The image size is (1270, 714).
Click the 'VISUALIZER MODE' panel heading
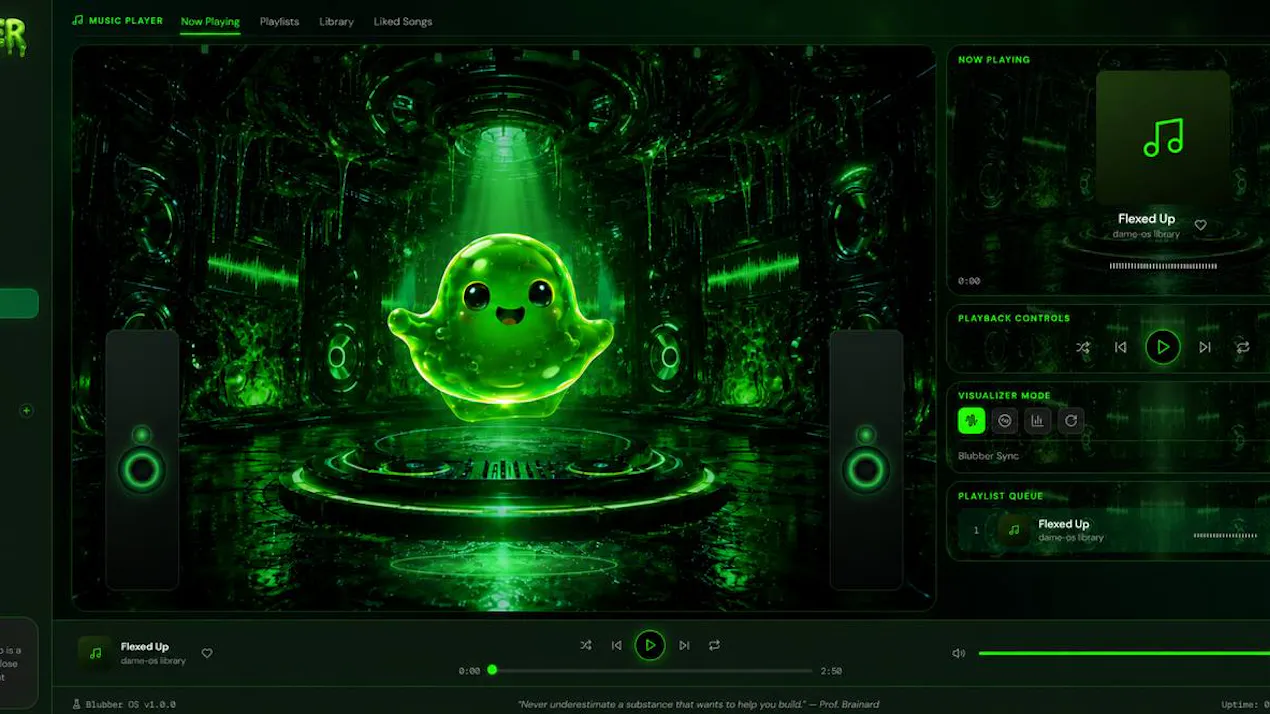click(1004, 395)
